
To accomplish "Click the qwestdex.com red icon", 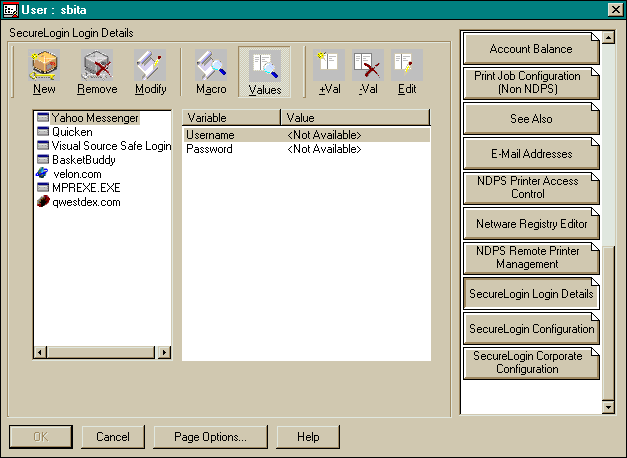I will [x=43, y=201].
